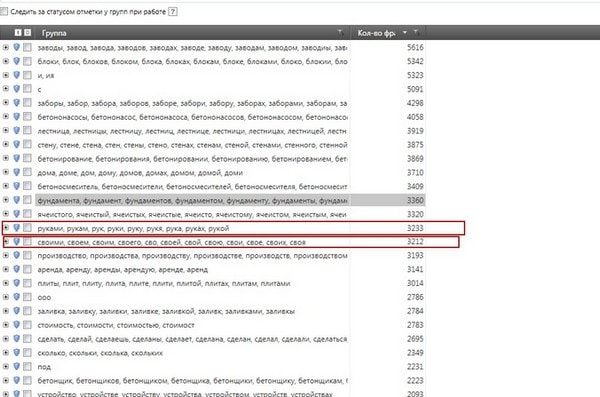Expand the лестница group row
600x397 pixels.
(6, 131)
